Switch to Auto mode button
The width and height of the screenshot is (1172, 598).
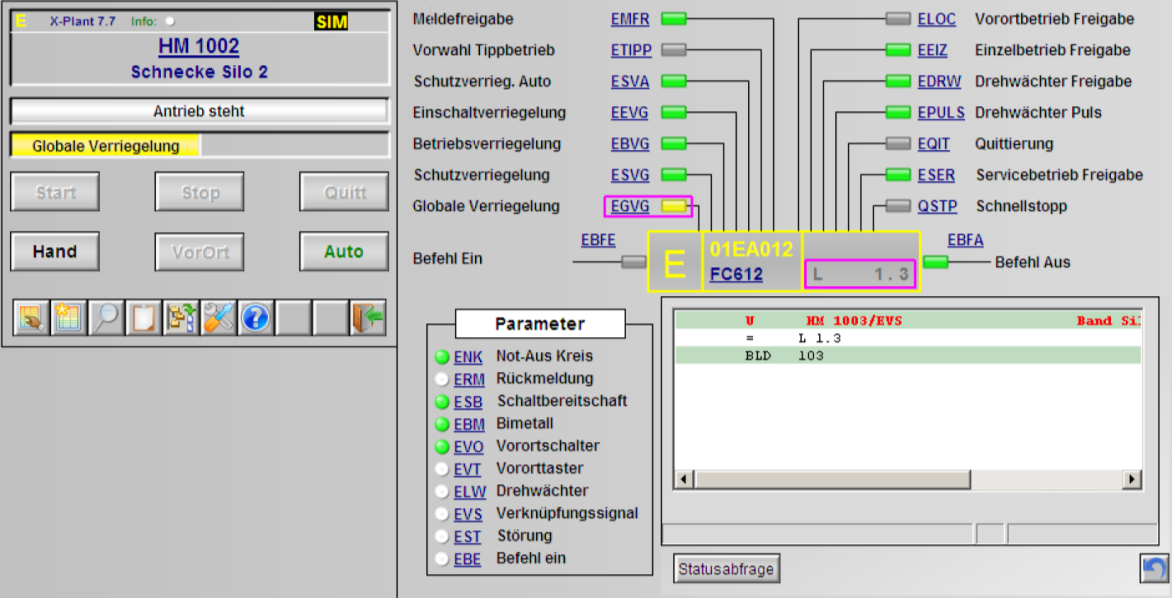(x=344, y=252)
